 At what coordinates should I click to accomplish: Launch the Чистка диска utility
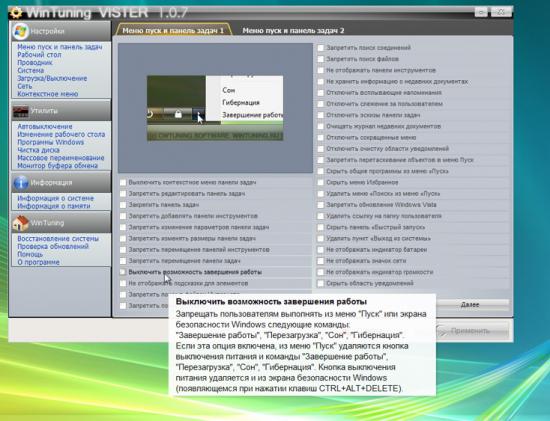pos(38,150)
